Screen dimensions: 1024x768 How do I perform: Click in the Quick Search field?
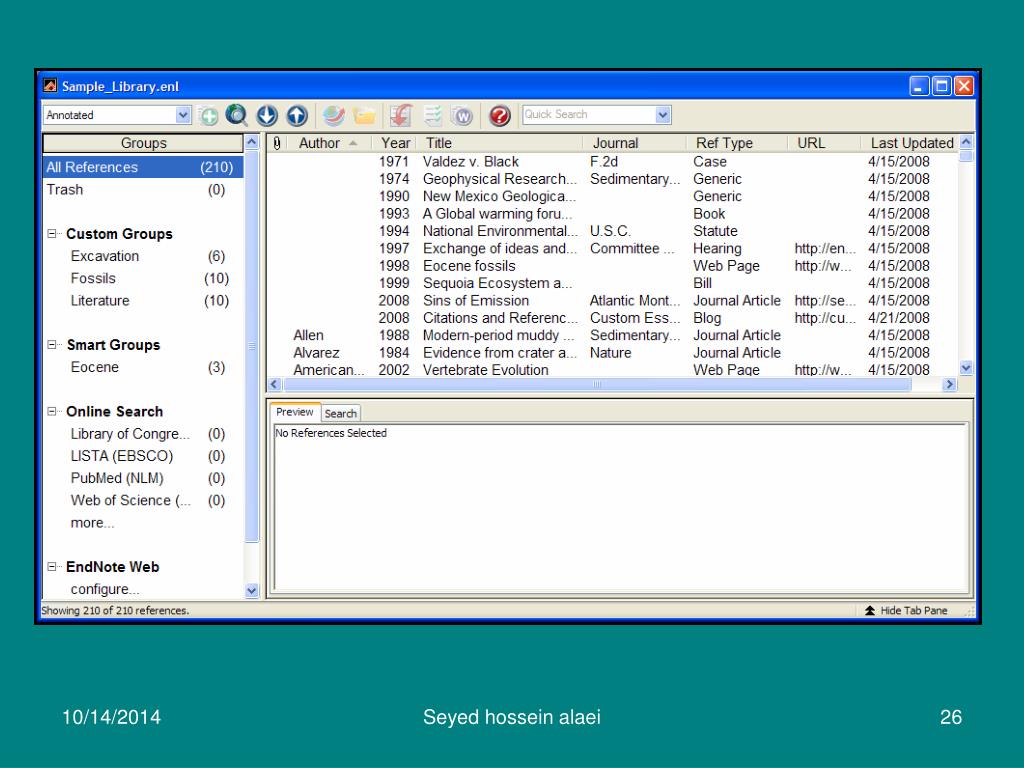(x=589, y=115)
